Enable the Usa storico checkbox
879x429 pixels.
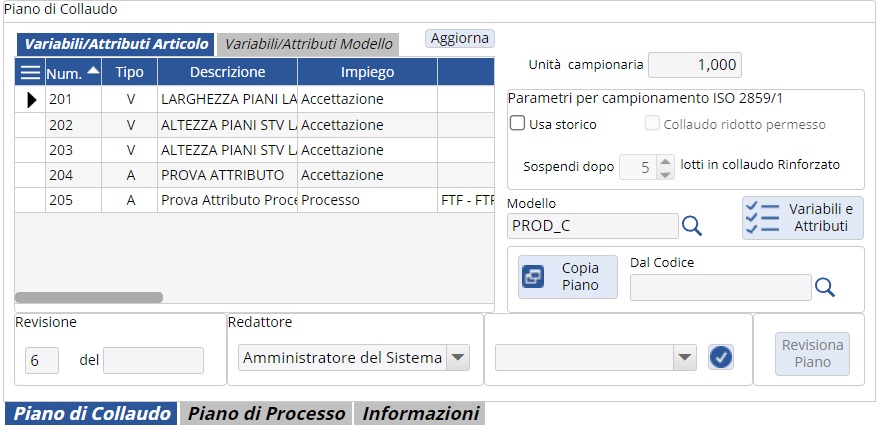[x=518, y=124]
